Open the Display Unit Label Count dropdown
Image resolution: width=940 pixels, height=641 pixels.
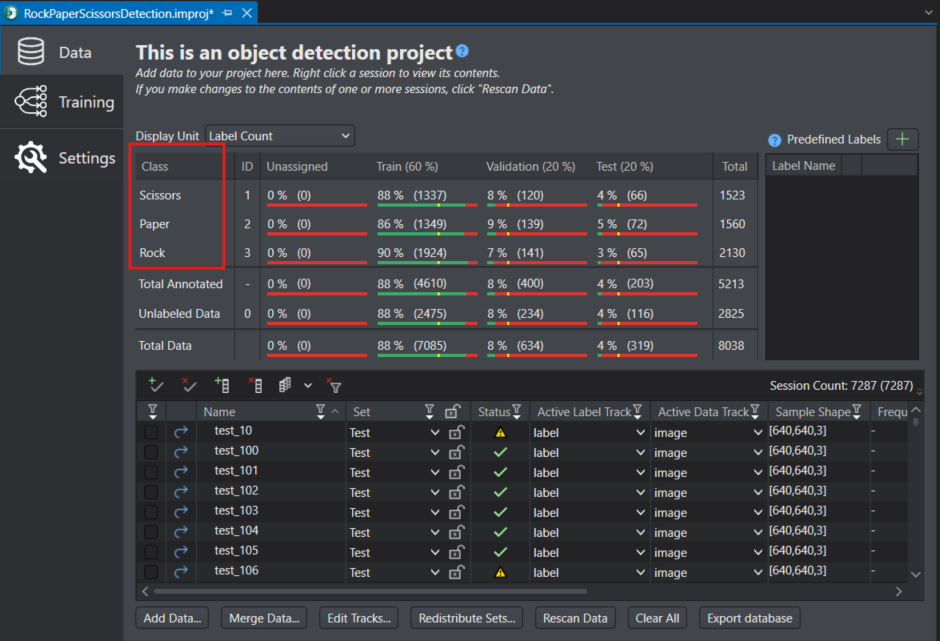coord(280,136)
